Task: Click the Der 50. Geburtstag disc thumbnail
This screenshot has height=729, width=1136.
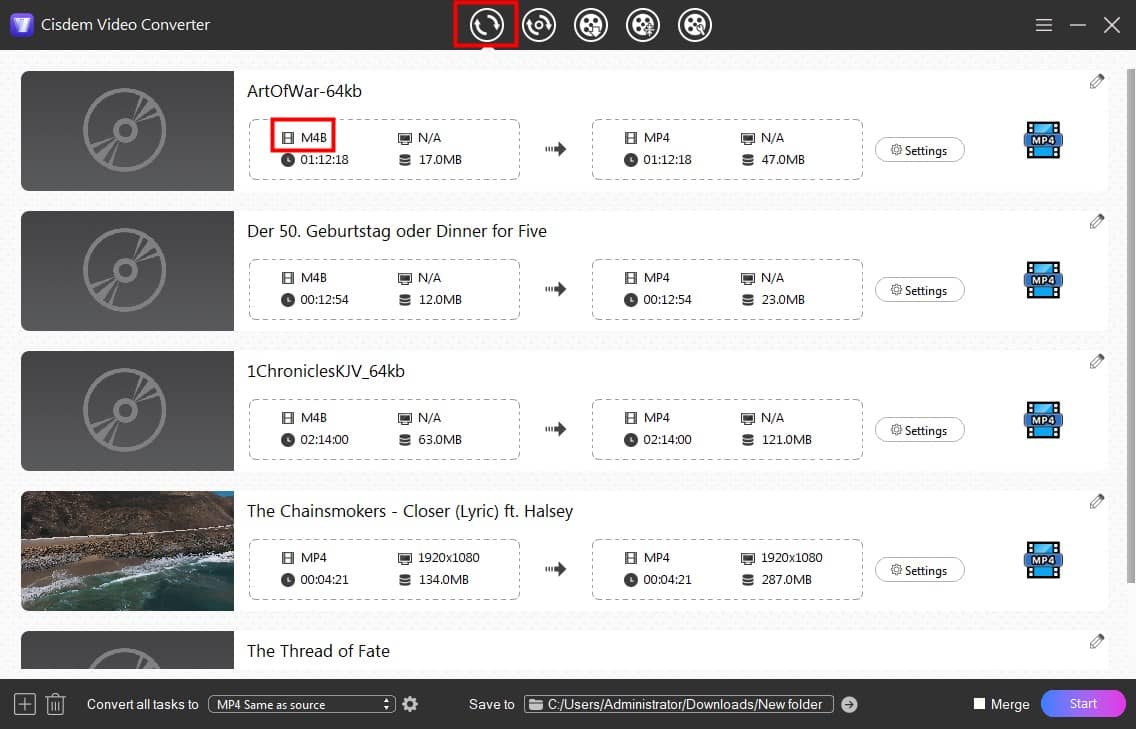Action: point(128,270)
